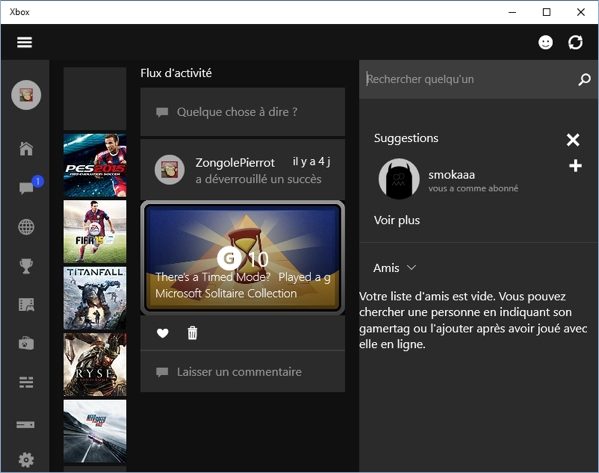This screenshot has width=599, height=473.
Task: Open the FIFA 15 game tile
Action: click(95, 232)
